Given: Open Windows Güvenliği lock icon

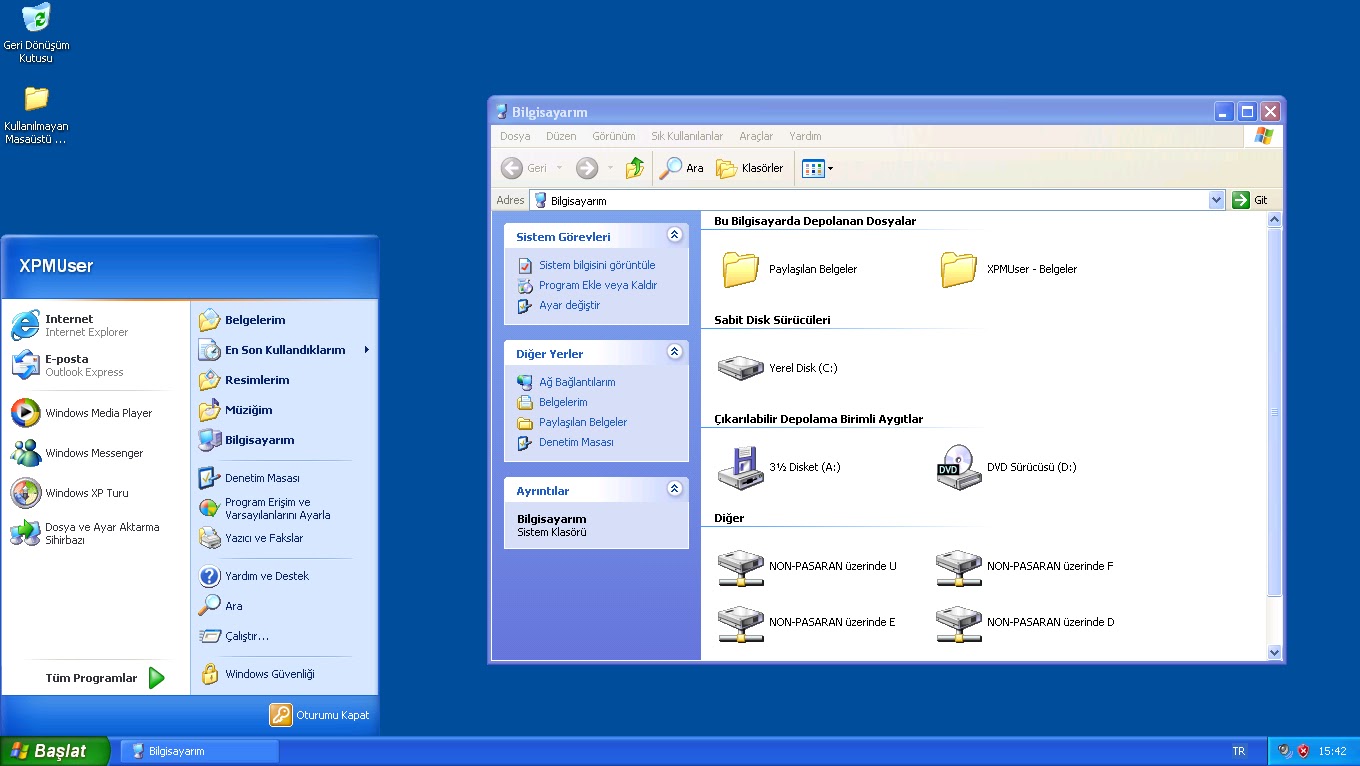Looking at the screenshot, I should 209,674.
